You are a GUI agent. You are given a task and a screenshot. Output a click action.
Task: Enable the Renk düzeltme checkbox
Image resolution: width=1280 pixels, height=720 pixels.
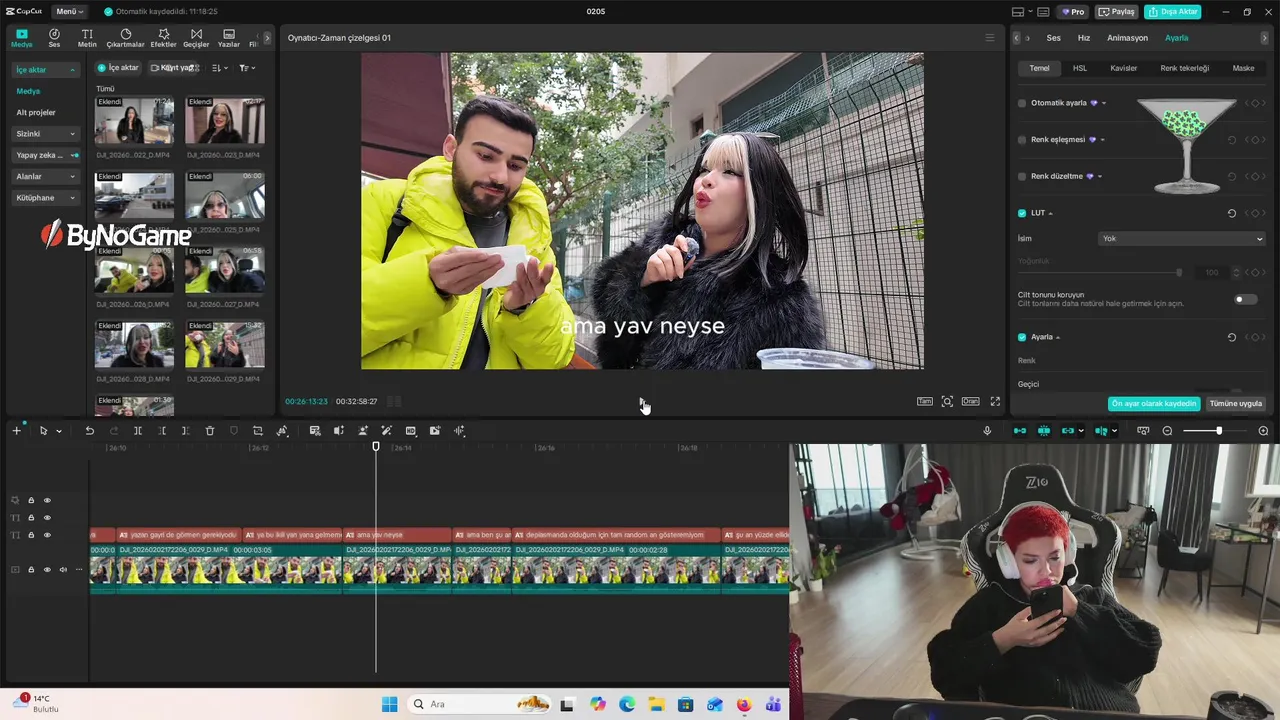click(1022, 176)
